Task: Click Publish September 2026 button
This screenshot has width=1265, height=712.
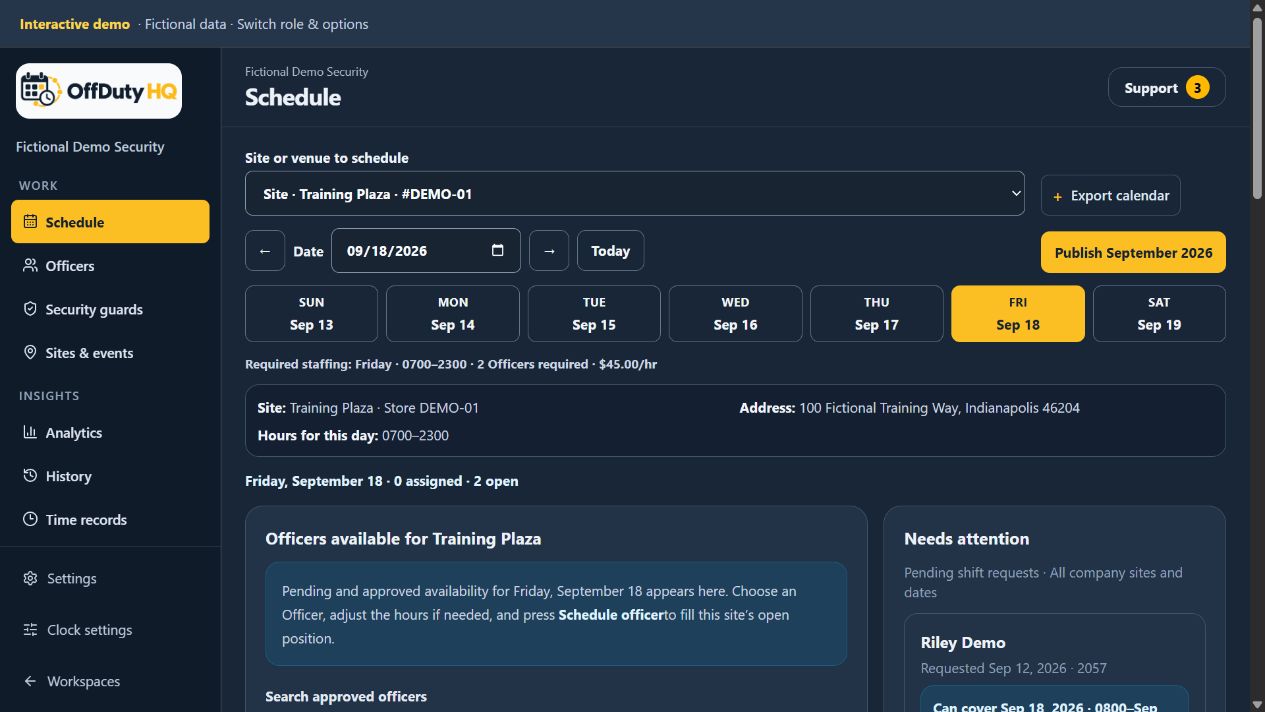Action: point(1133,253)
